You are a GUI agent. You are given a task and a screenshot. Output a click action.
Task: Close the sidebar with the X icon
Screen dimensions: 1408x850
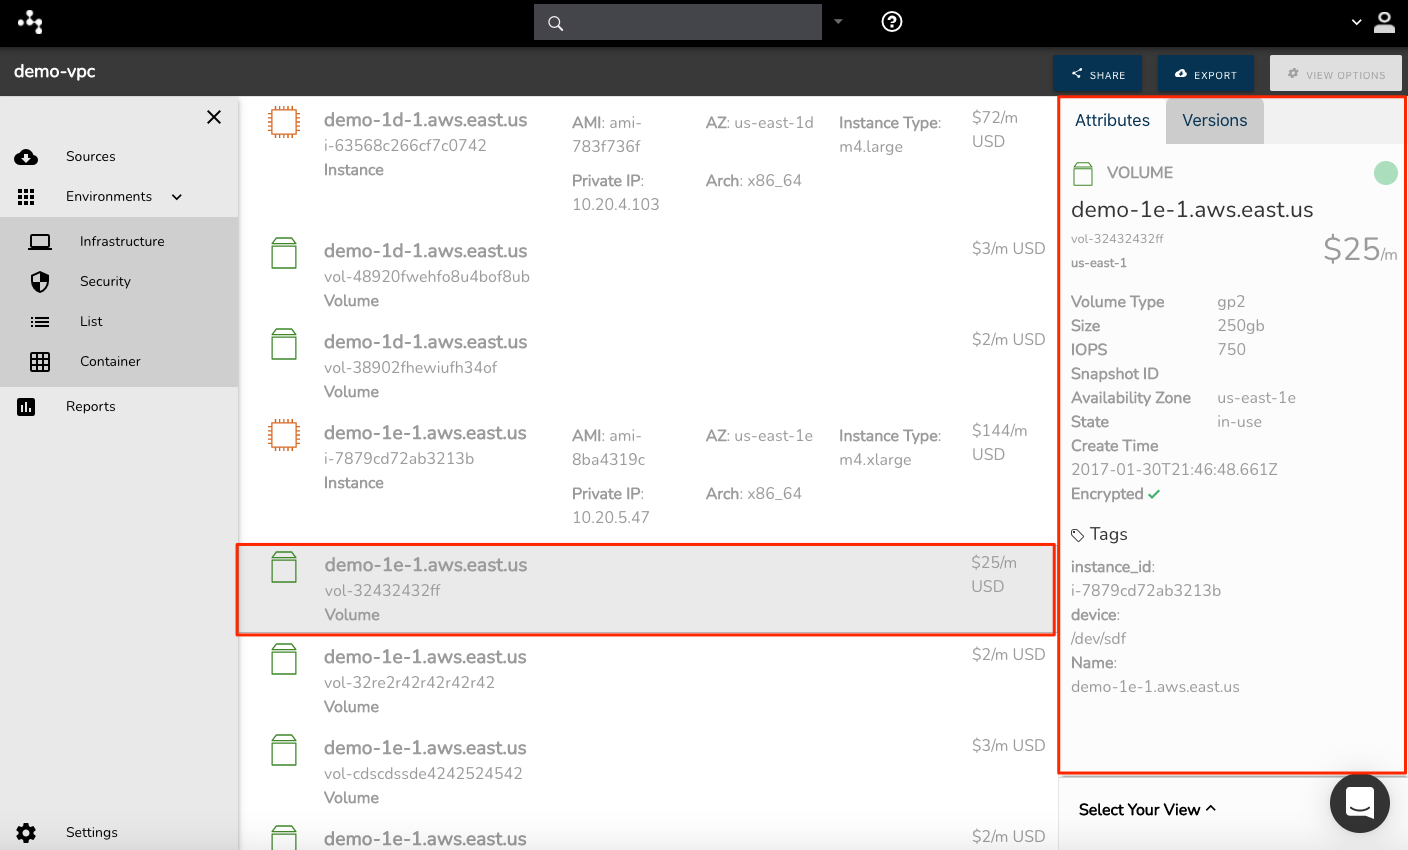[x=214, y=117]
